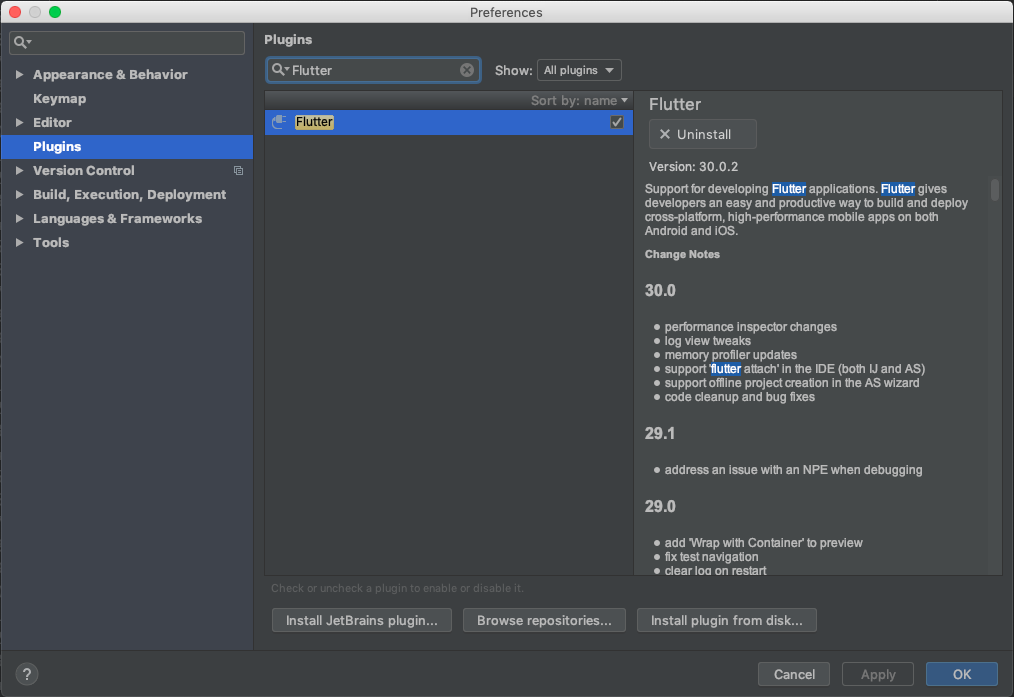Expand Build, Execution, Deployment section
Screen dimensions: 1014x697
19,195
